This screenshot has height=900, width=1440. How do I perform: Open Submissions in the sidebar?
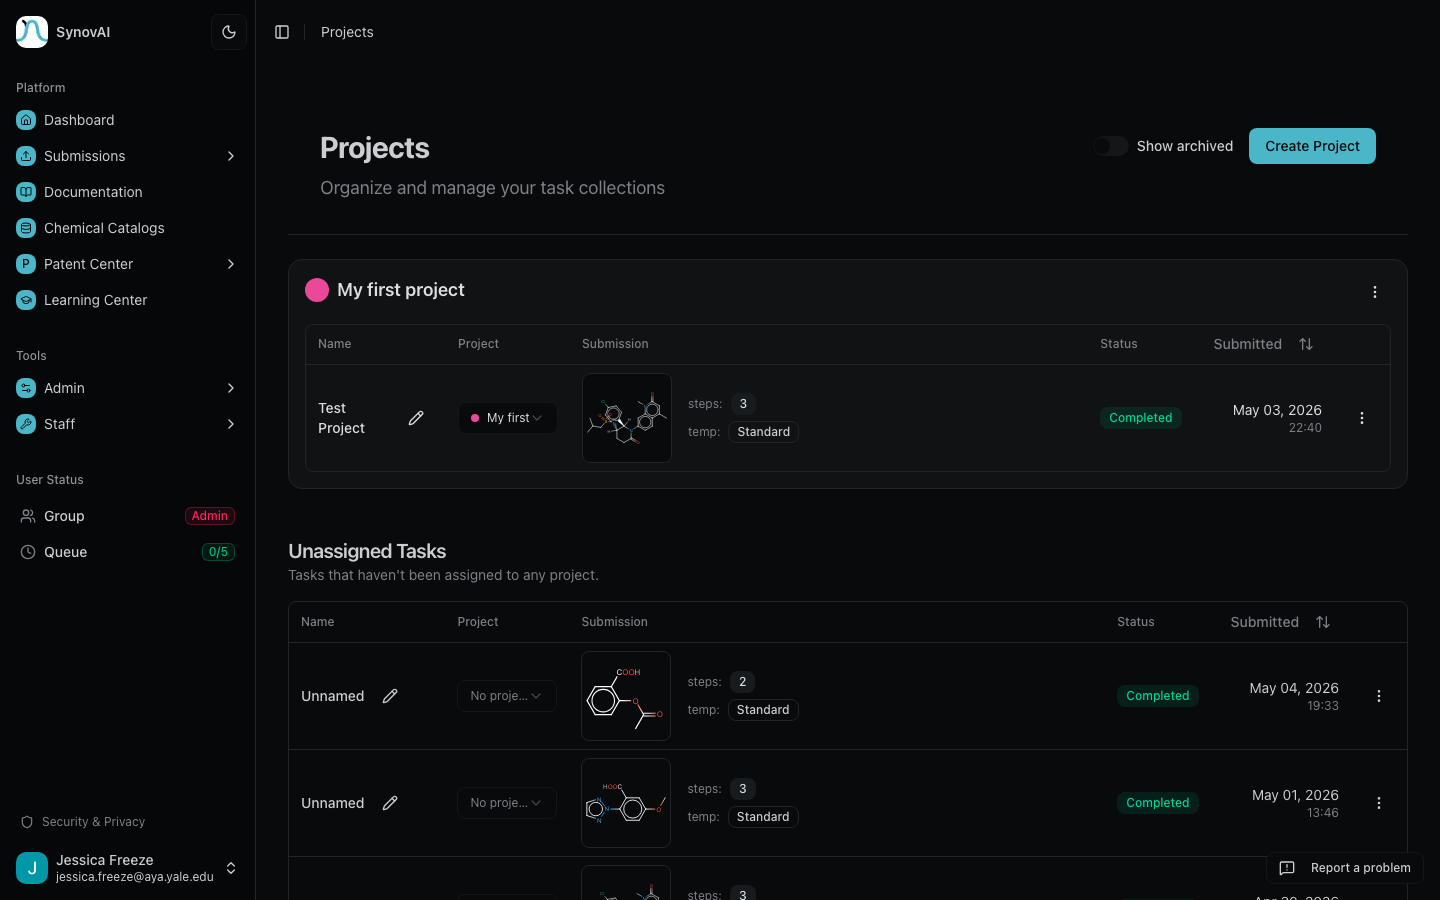(x=127, y=156)
